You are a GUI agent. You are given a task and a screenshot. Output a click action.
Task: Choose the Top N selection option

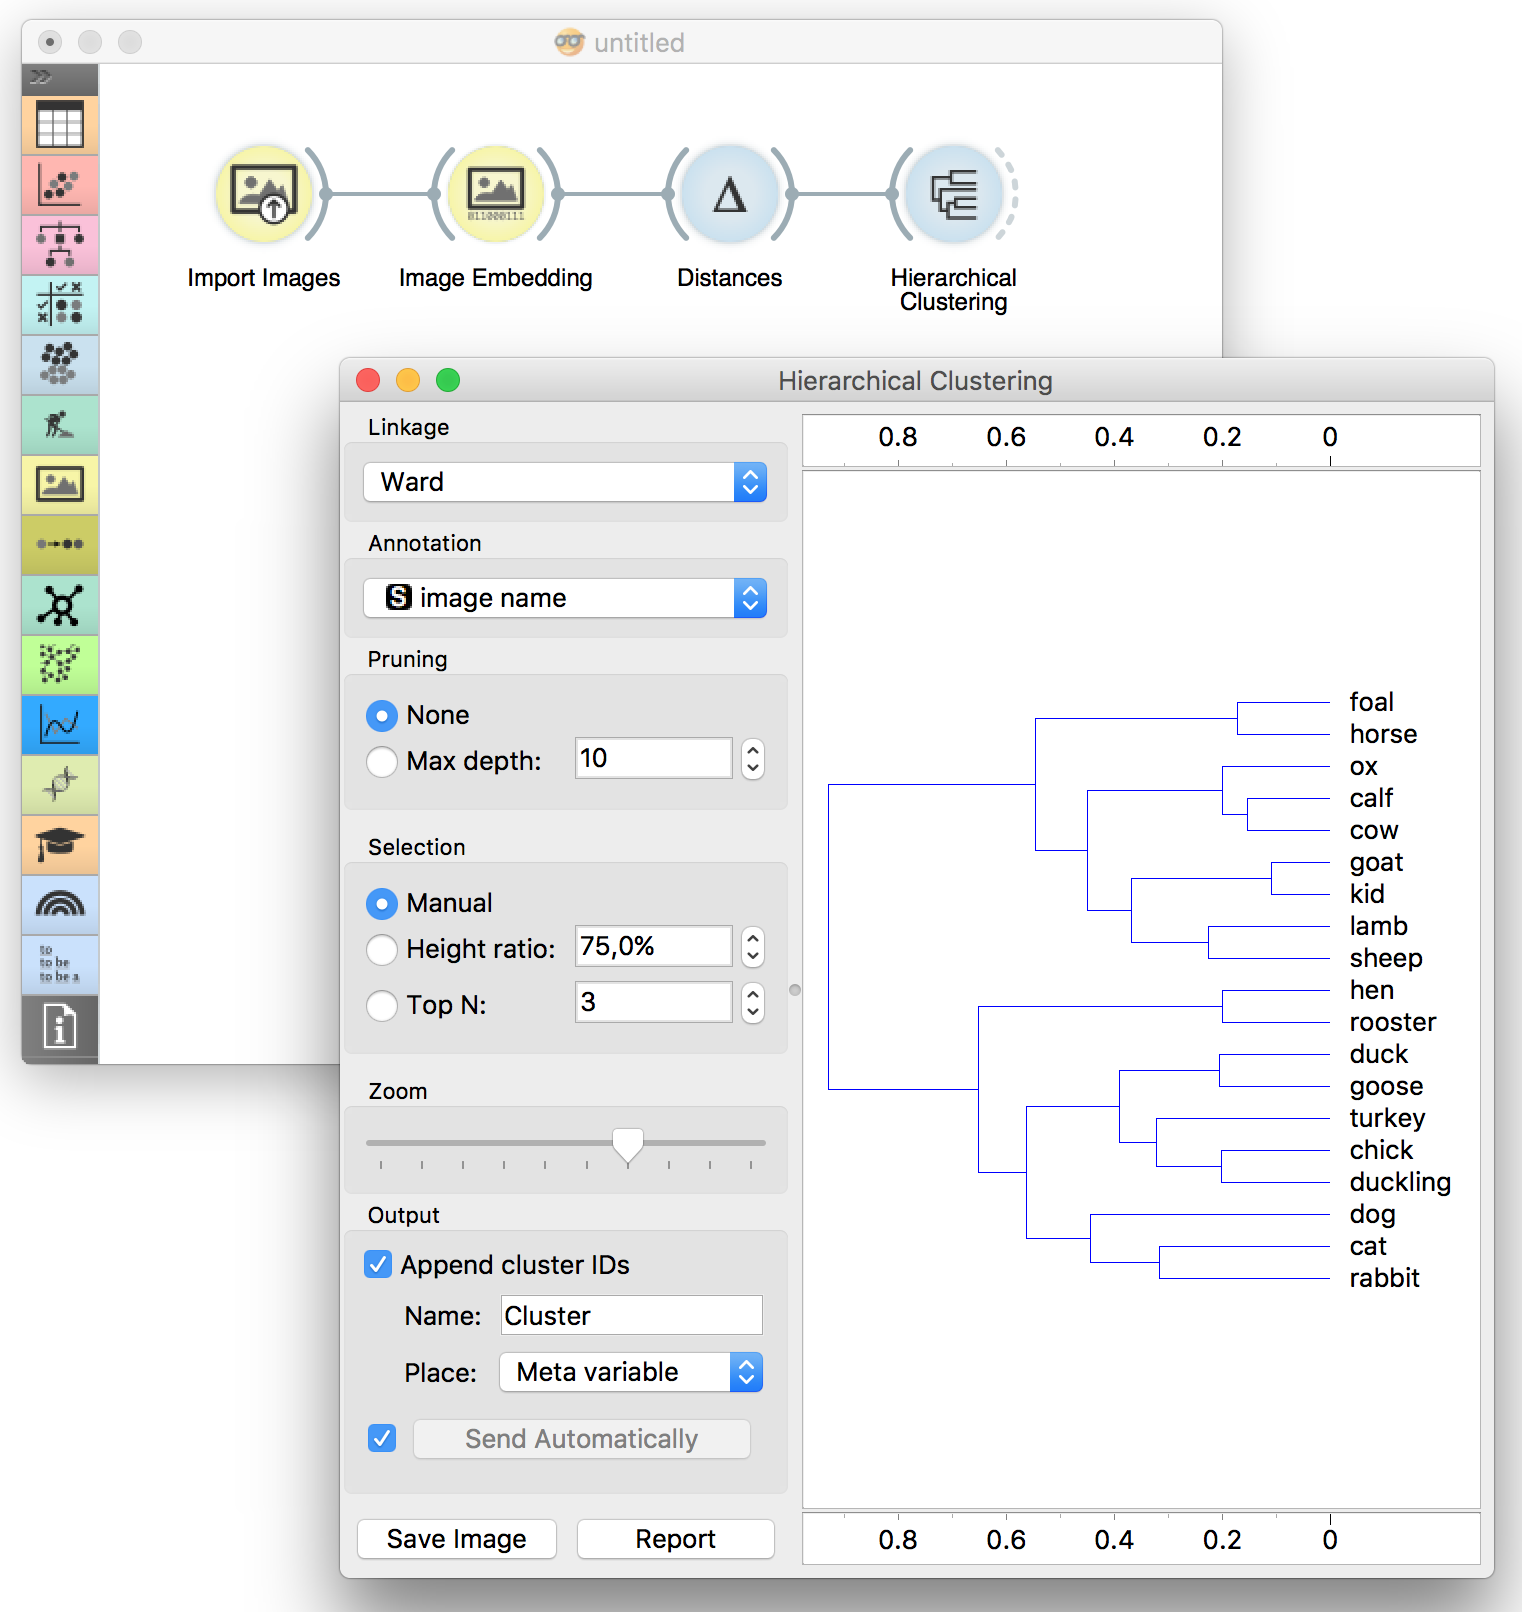click(x=382, y=1005)
